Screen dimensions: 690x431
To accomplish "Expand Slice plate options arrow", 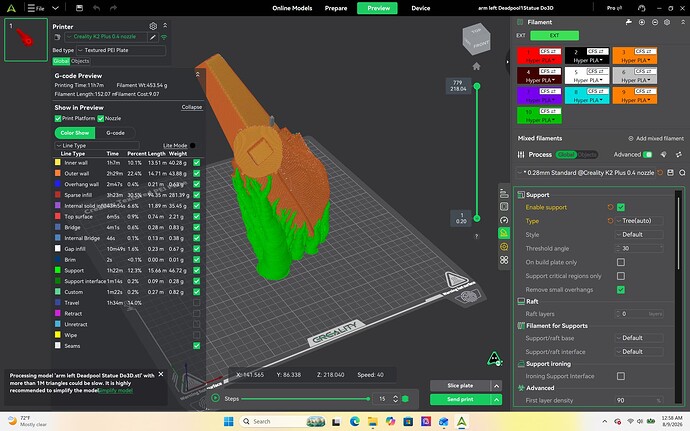I will coord(496,386).
